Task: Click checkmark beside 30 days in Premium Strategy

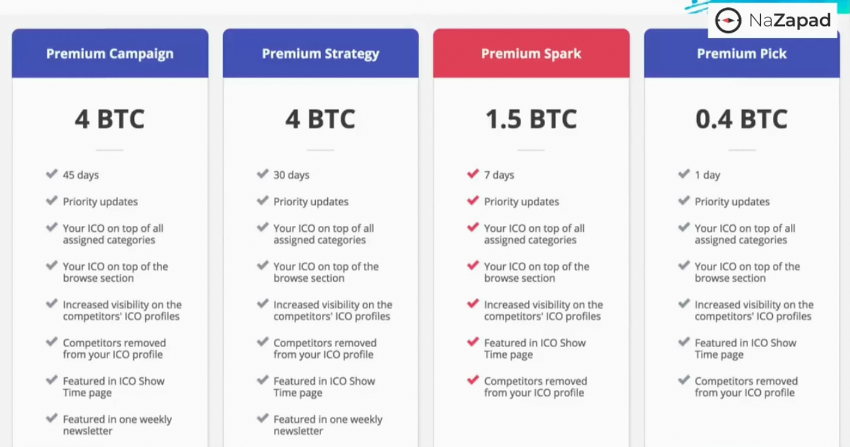Action: click(262, 174)
